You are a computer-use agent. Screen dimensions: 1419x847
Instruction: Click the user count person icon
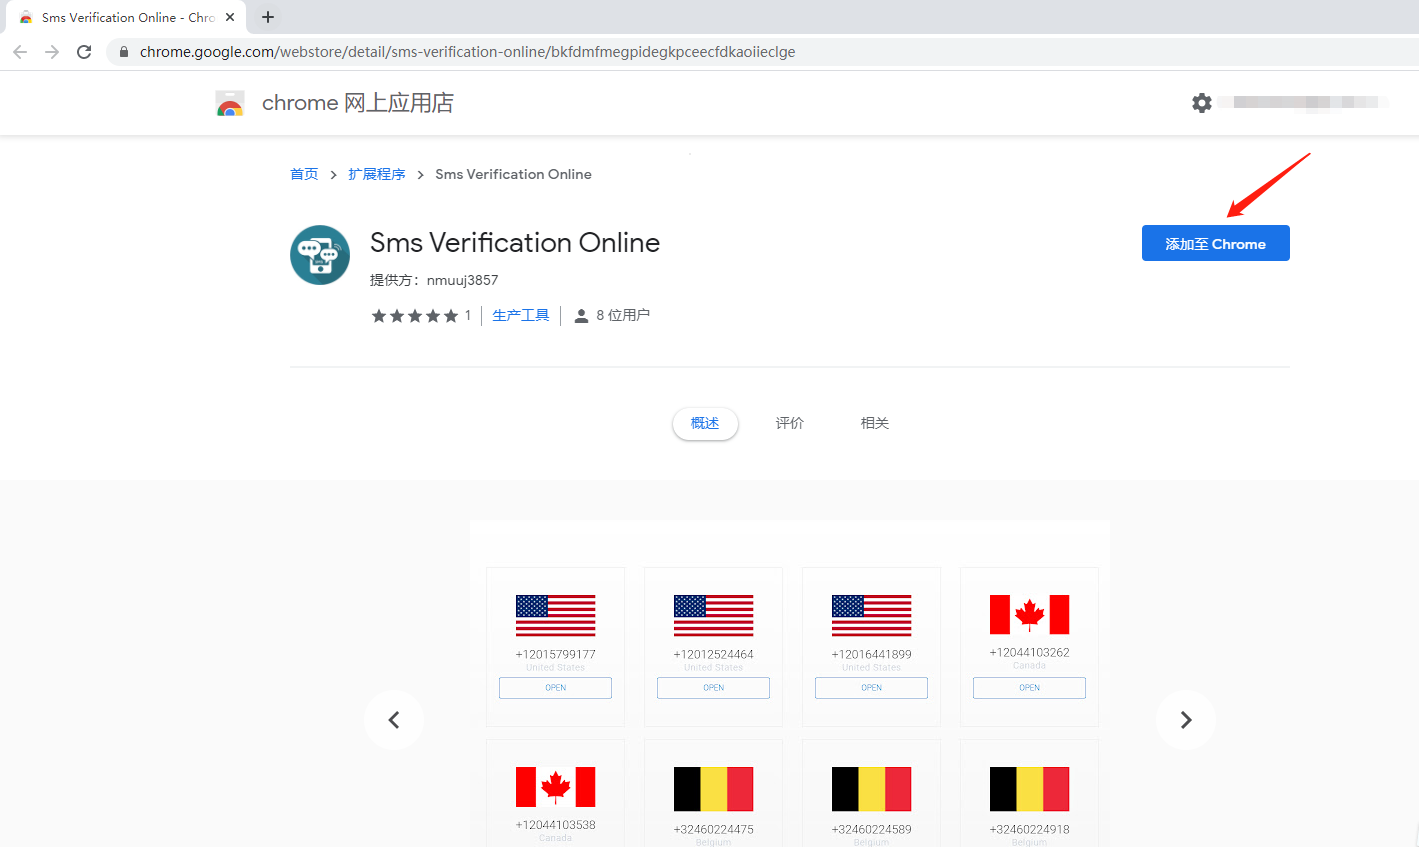581,315
